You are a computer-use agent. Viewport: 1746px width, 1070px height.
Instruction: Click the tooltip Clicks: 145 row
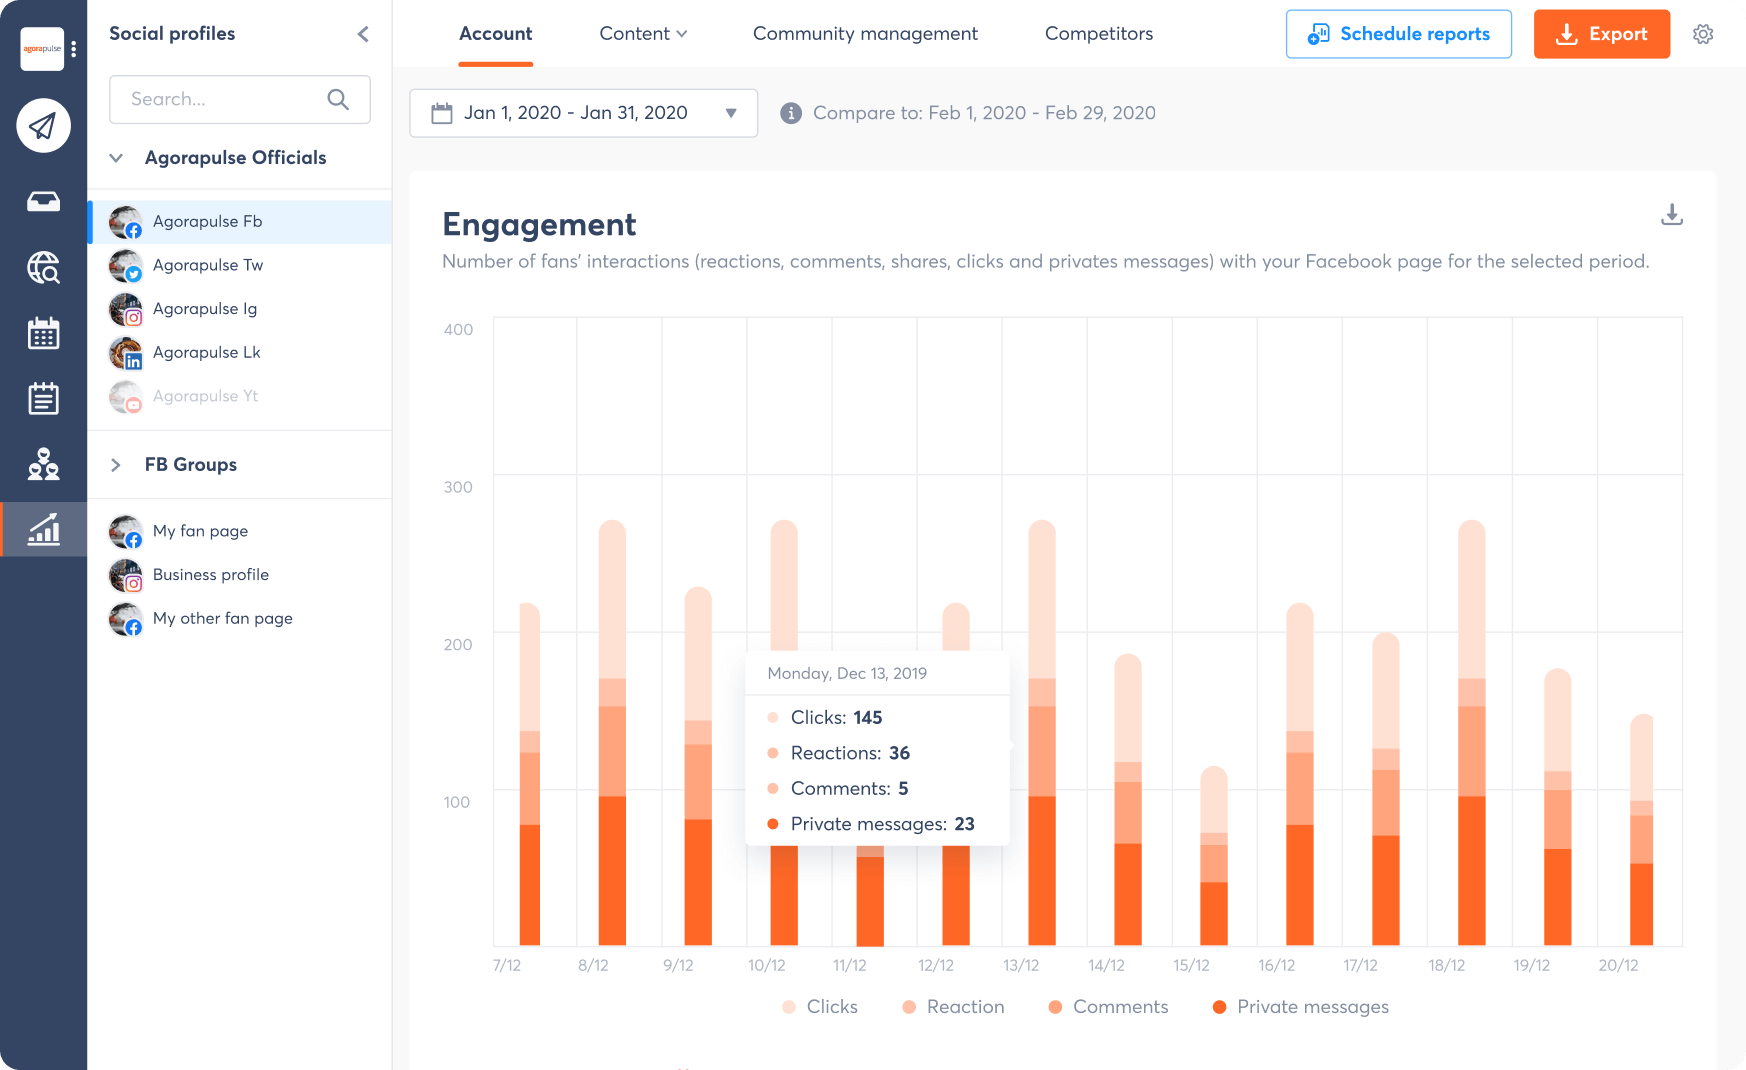coord(825,717)
